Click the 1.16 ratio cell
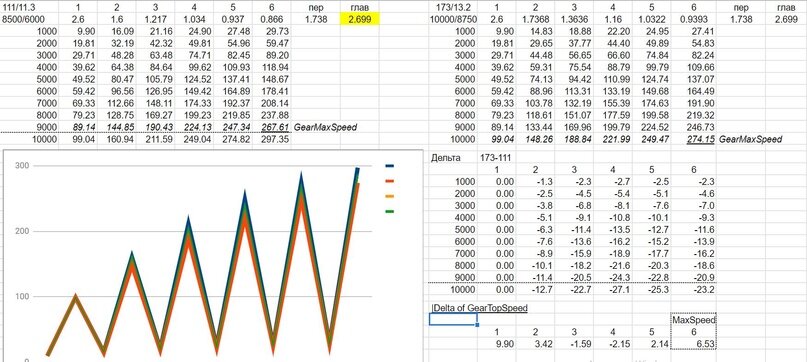 point(612,20)
